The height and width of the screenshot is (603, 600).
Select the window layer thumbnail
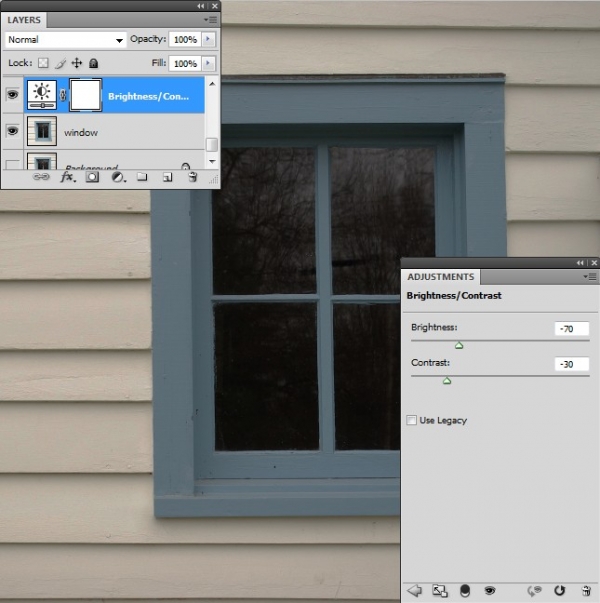pos(42,131)
